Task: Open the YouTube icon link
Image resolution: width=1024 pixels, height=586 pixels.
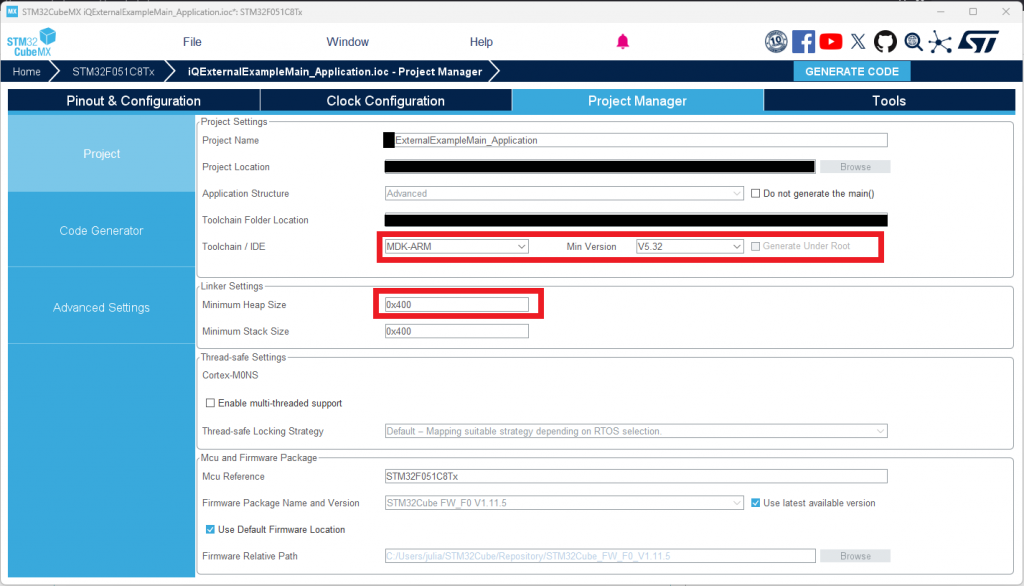Action: (x=830, y=41)
